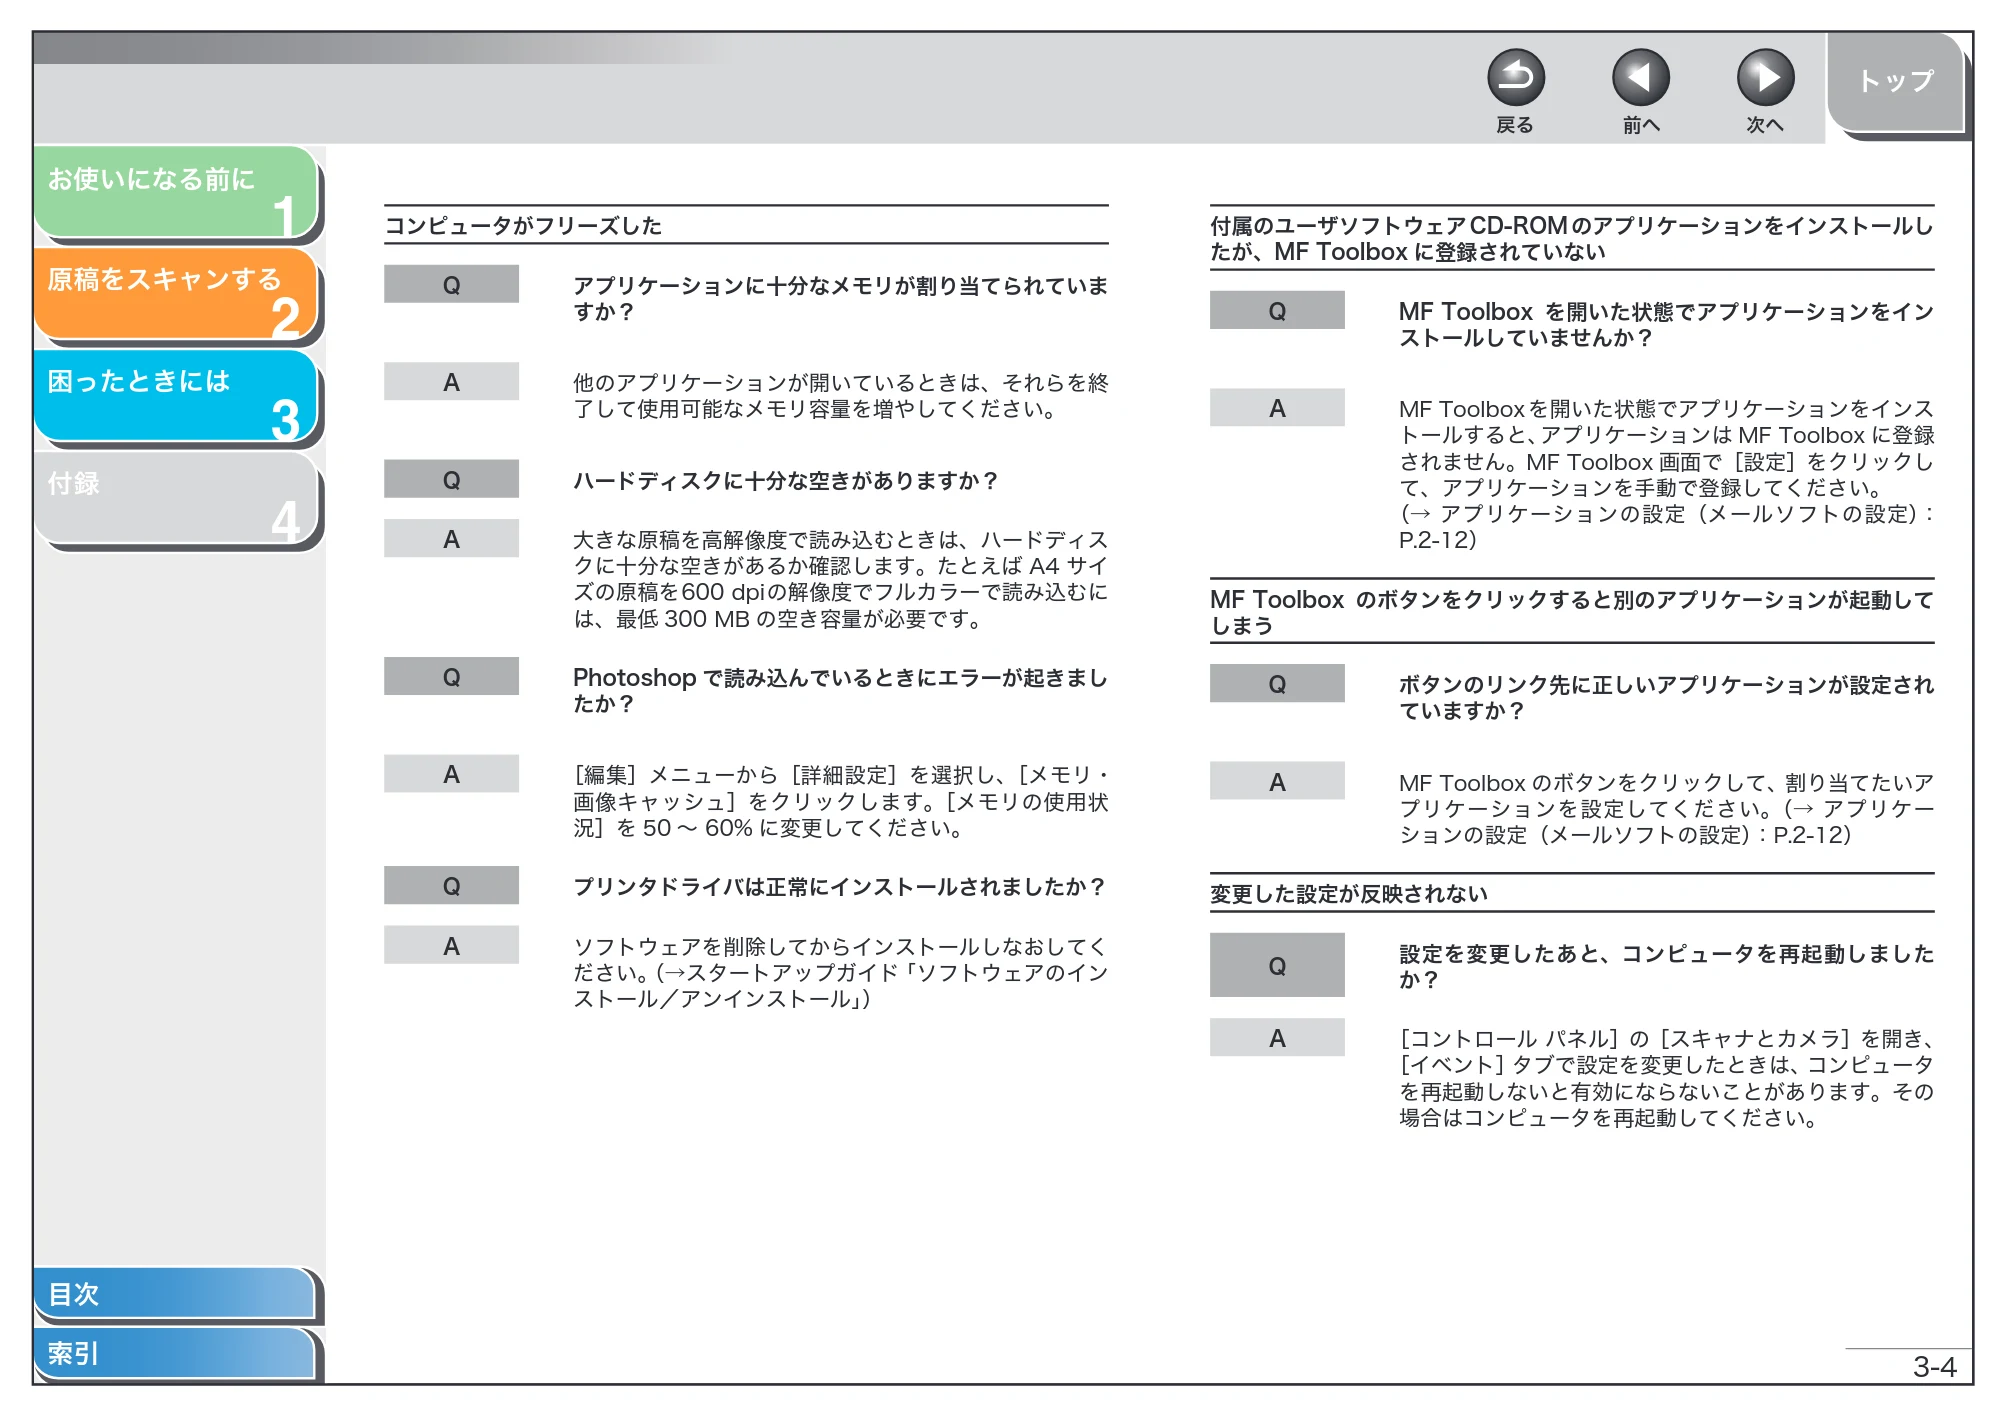The image size is (2000, 1415).
Task: Click answer text 大きな原稿を高解像度で読み込むとき
Action: point(840,579)
